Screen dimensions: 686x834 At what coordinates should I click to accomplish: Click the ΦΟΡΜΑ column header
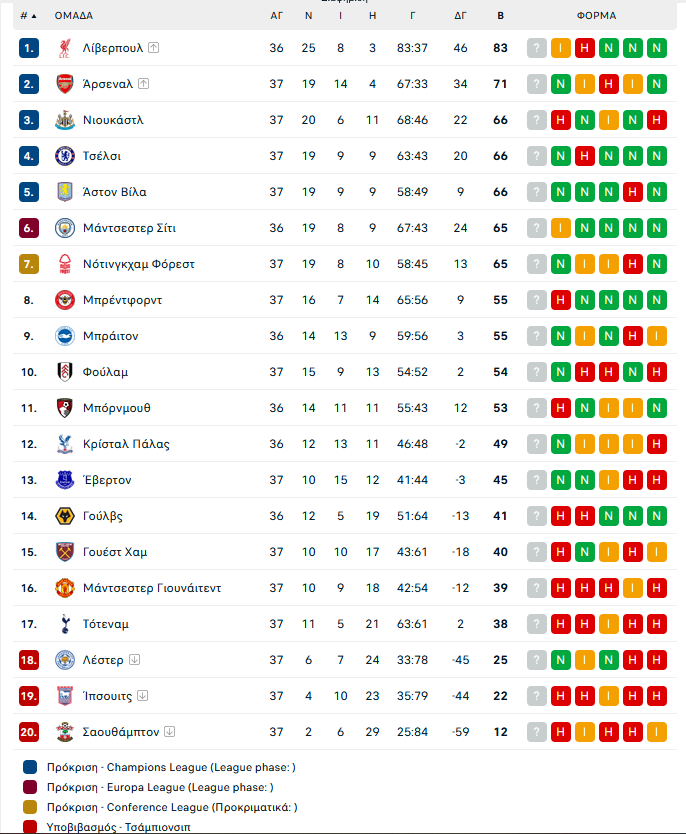click(x=596, y=16)
